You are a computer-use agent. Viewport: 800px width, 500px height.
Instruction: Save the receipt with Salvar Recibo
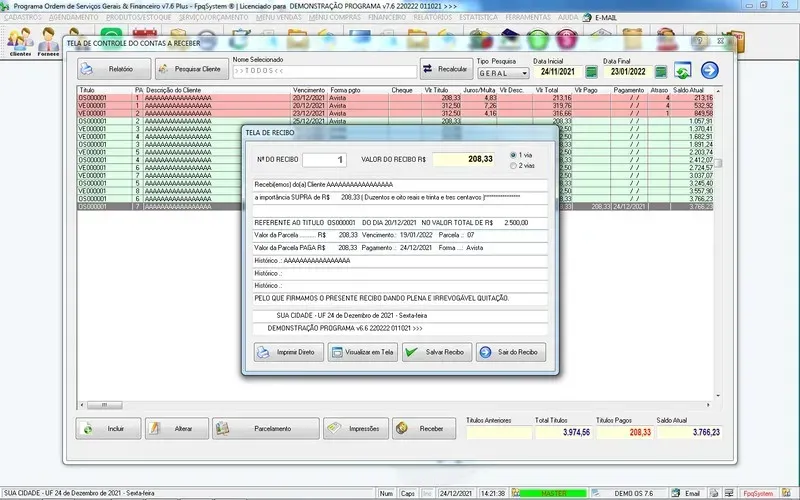coord(435,352)
